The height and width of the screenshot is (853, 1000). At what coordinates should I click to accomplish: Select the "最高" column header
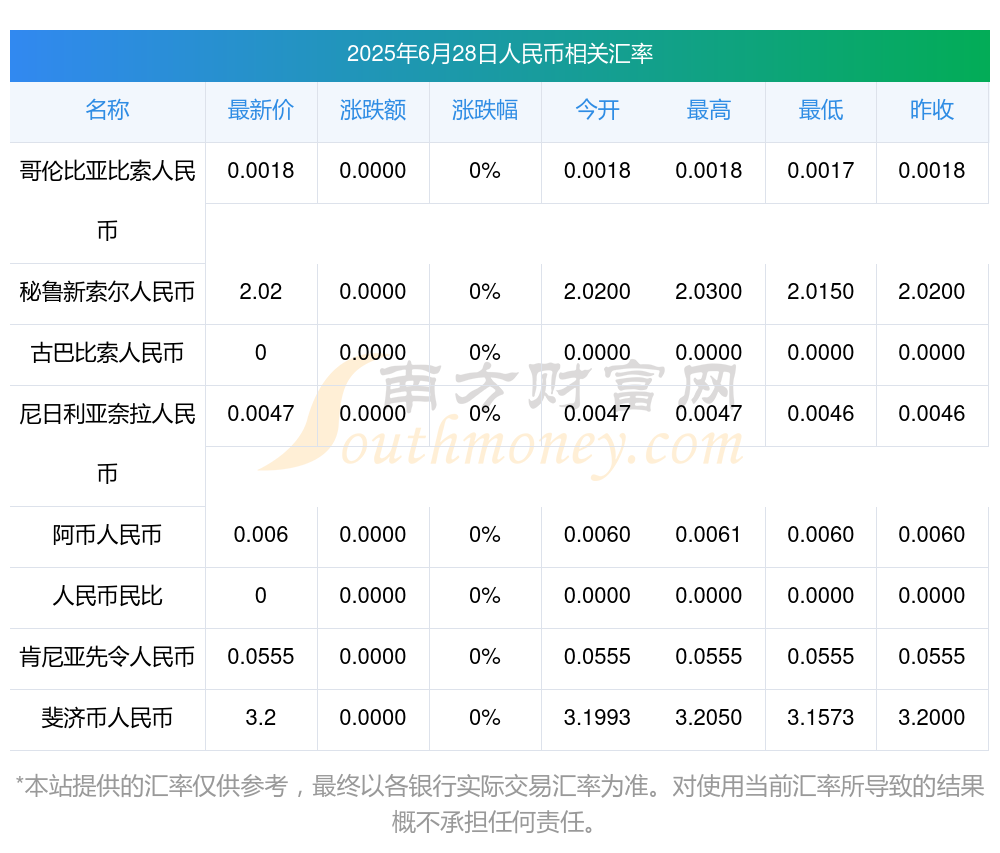[x=709, y=110]
